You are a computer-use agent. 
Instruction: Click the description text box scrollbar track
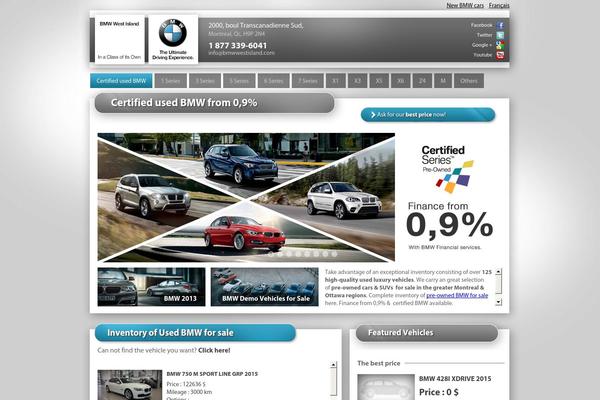(x=498, y=287)
